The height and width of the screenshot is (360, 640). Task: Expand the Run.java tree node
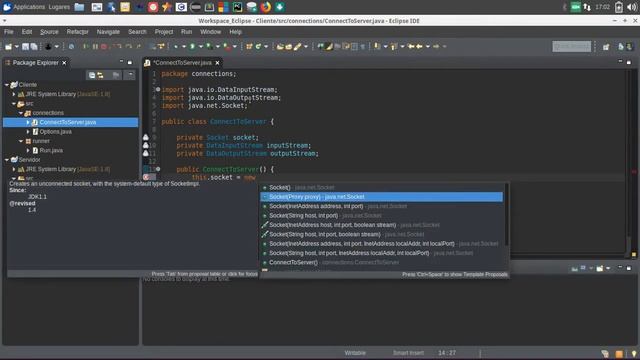tap(28, 150)
